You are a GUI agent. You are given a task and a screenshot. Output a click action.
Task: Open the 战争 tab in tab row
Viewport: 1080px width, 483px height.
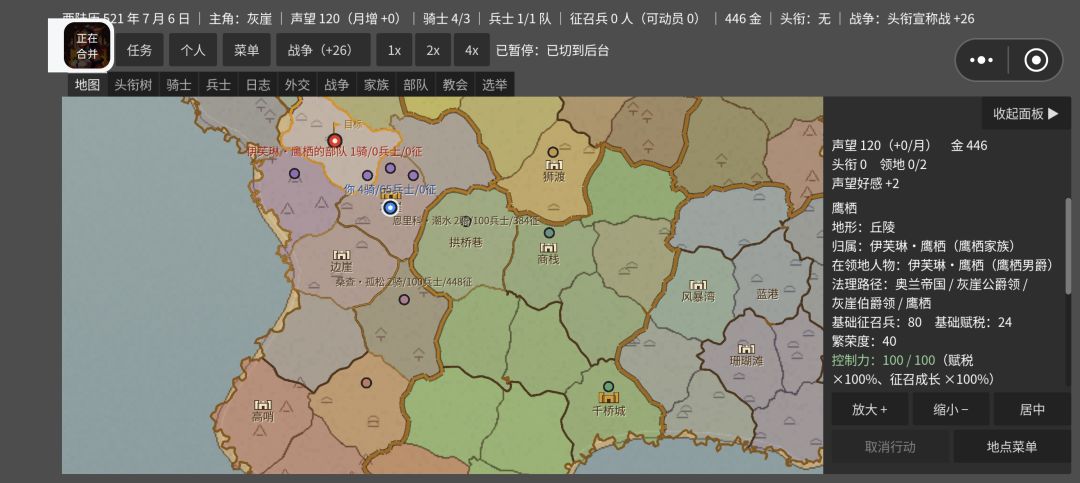(x=337, y=85)
